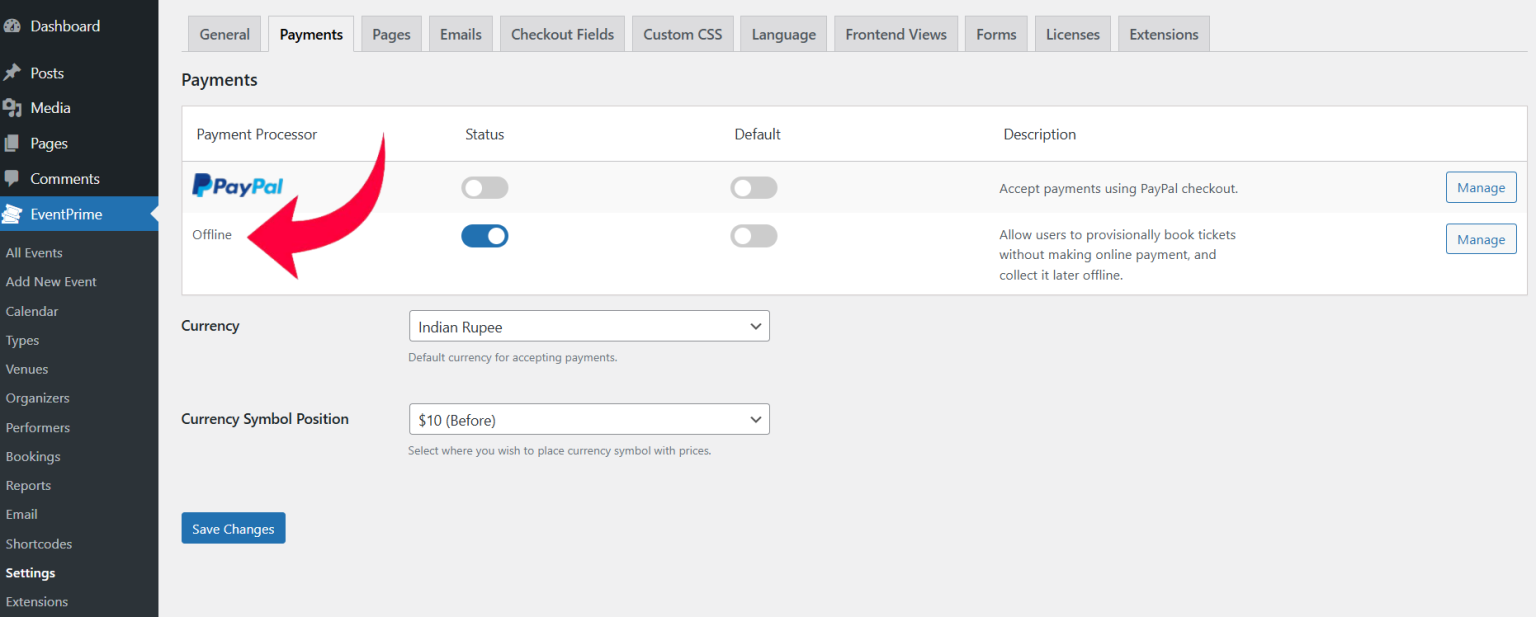1536x617 pixels.
Task: Open Bookings in the EventPrime menu
Action: coord(35,456)
